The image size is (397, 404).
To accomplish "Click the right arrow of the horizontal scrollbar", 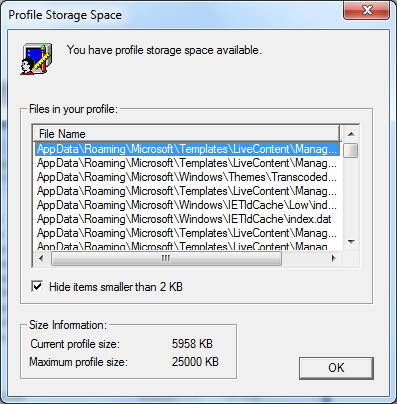I will coord(333,258).
